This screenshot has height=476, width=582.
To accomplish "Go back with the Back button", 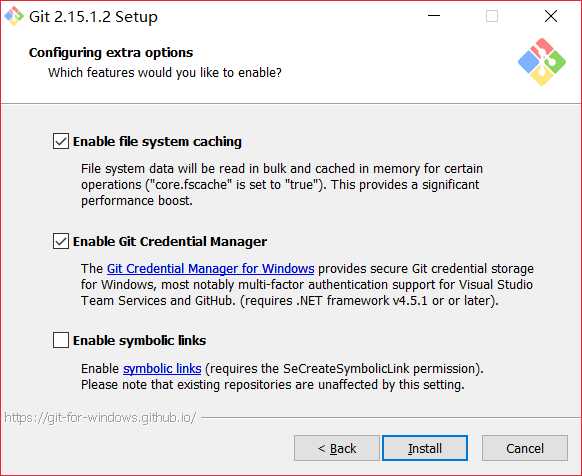I will [x=337, y=448].
